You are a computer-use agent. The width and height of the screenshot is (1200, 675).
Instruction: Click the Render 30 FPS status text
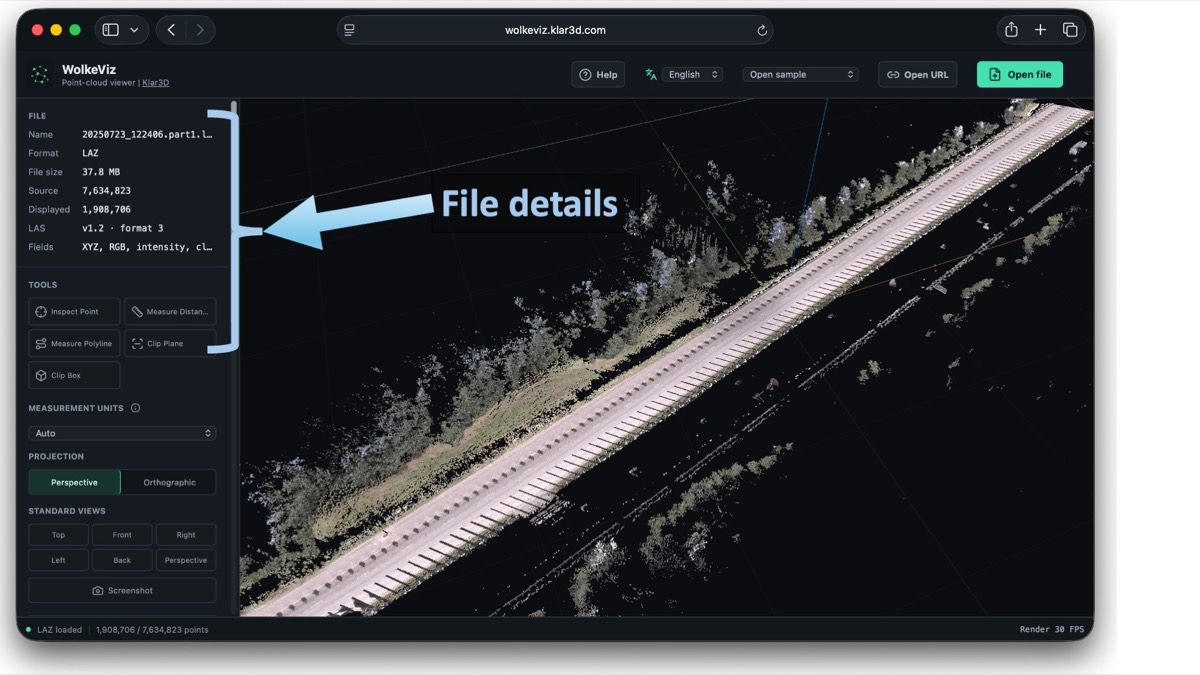click(x=1051, y=630)
